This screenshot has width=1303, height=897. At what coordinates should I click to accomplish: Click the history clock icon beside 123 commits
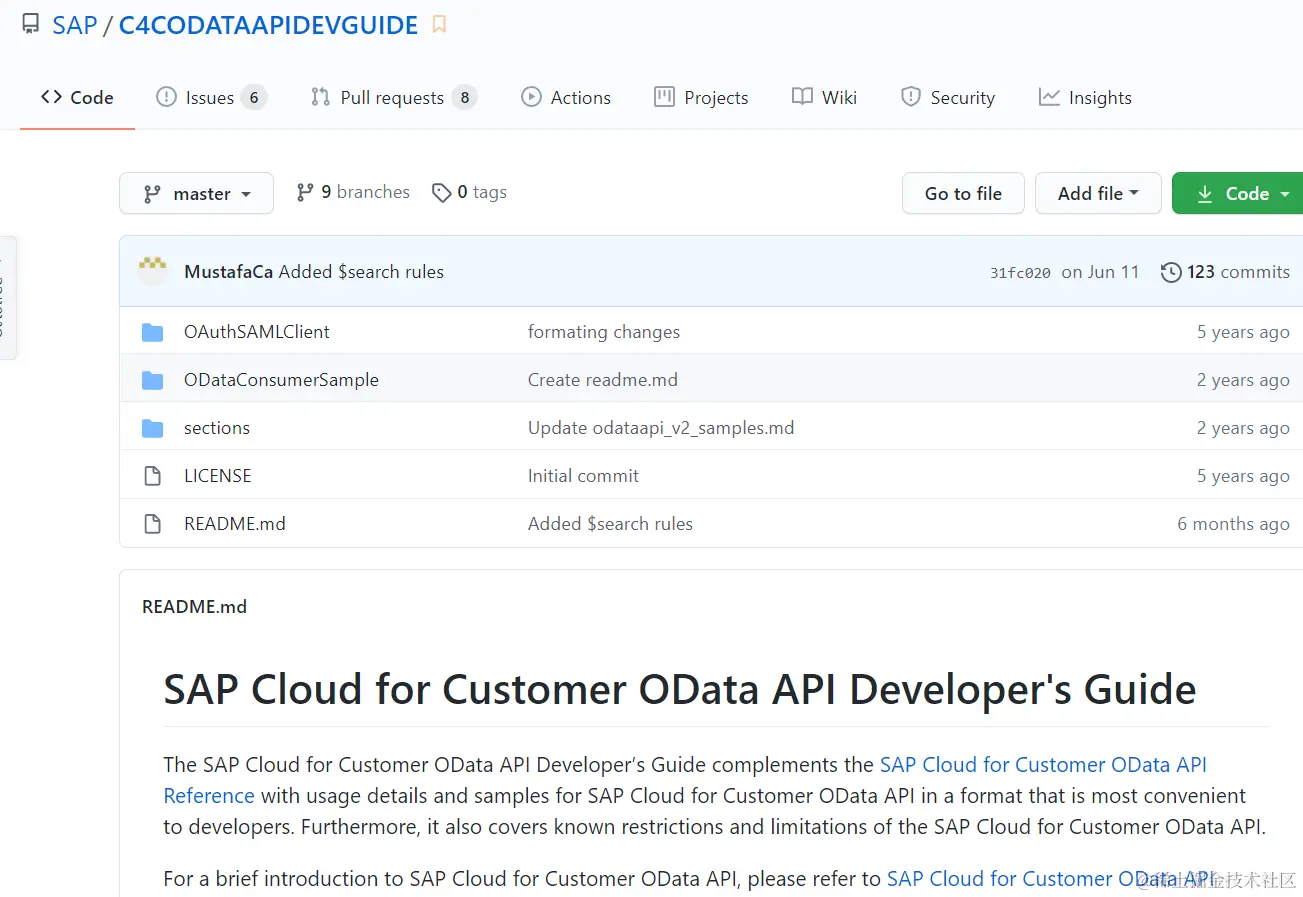tap(1171, 271)
